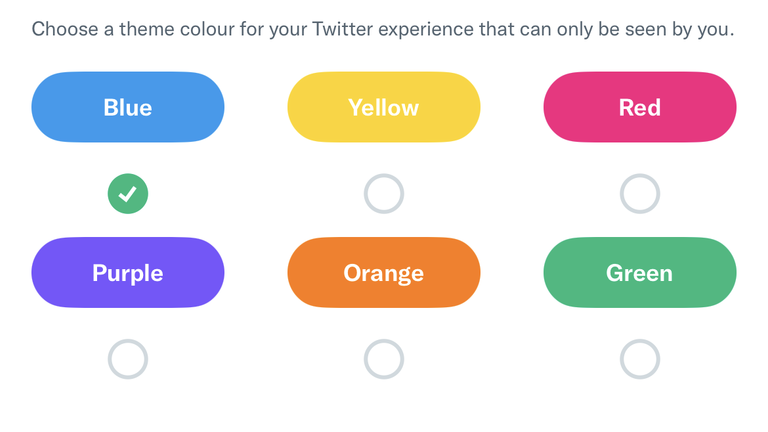Select the Blue theme colour pill

click(x=128, y=107)
